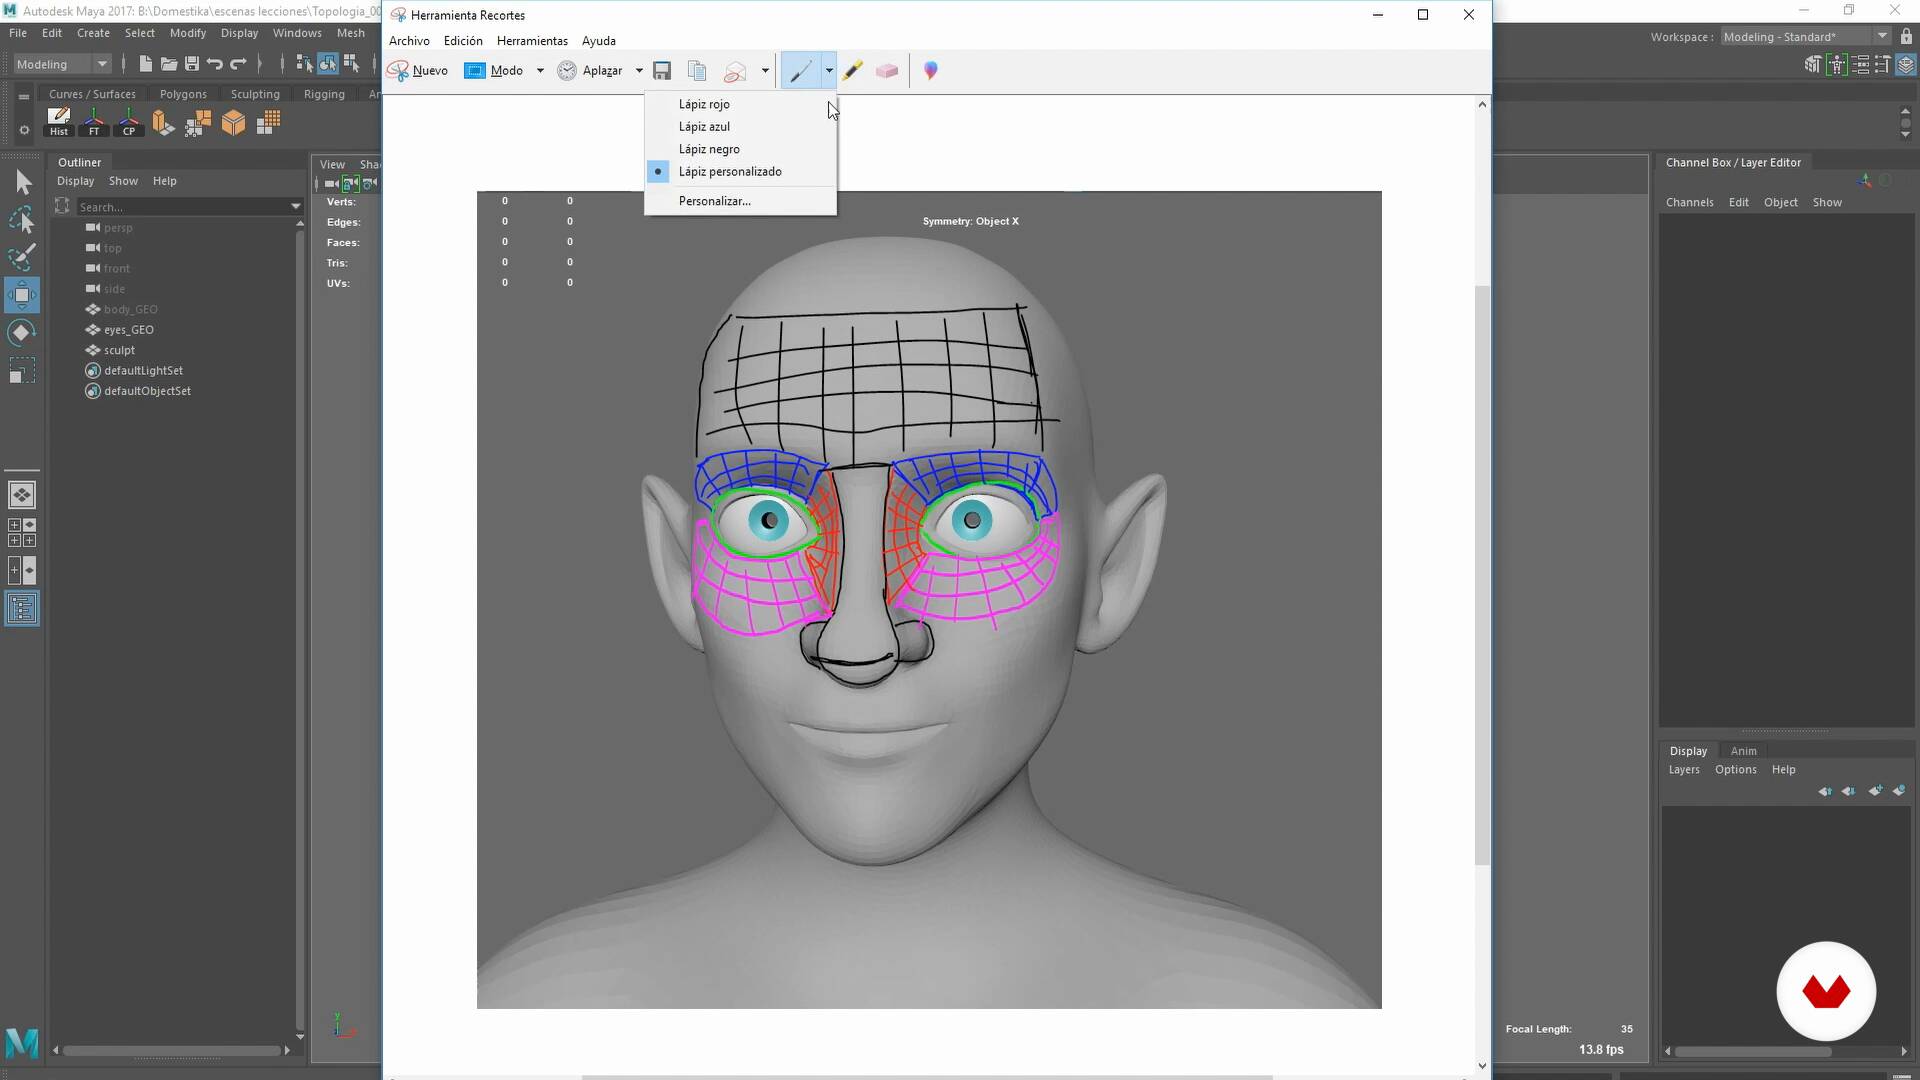Click Maya's save scene icon
Image resolution: width=1920 pixels, height=1080 pixels.
pyautogui.click(x=192, y=64)
